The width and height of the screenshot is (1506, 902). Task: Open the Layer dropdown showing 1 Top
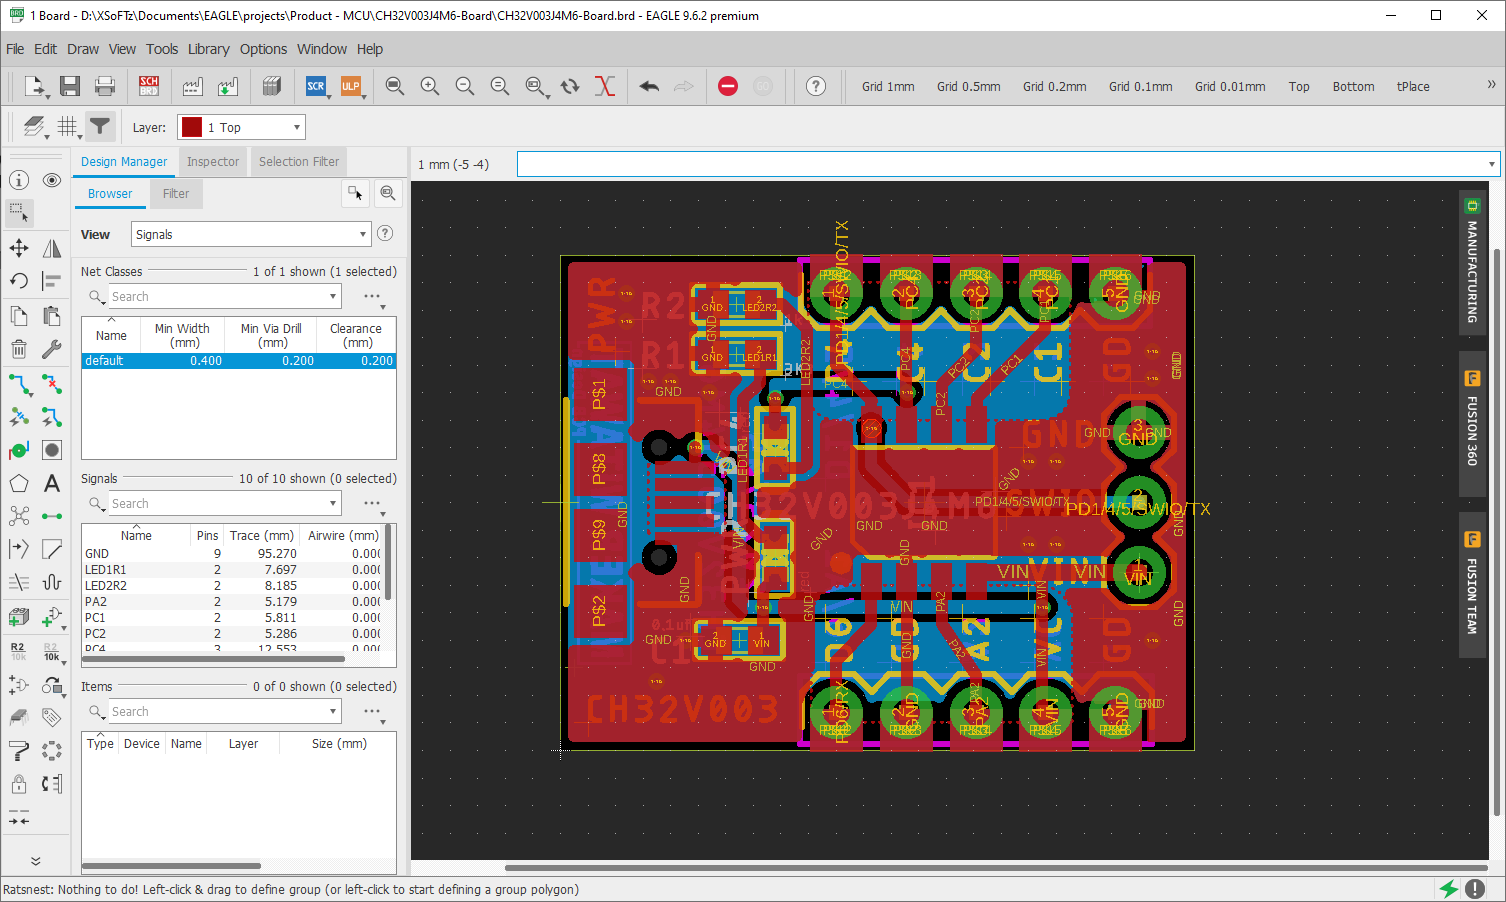[241, 127]
